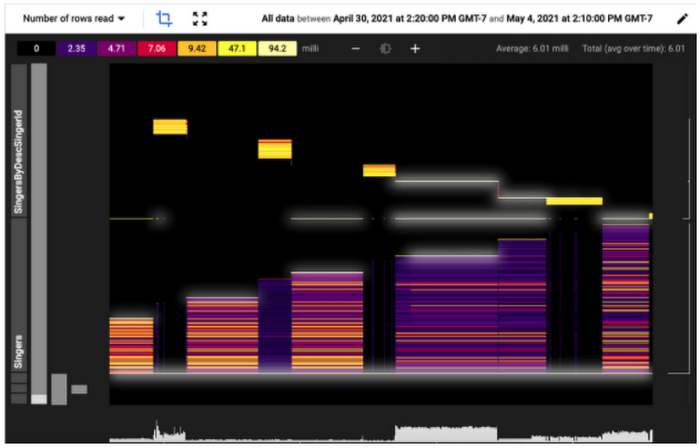
Task: Click the red 7.06 legend swatch
Action: click(157, 49)
